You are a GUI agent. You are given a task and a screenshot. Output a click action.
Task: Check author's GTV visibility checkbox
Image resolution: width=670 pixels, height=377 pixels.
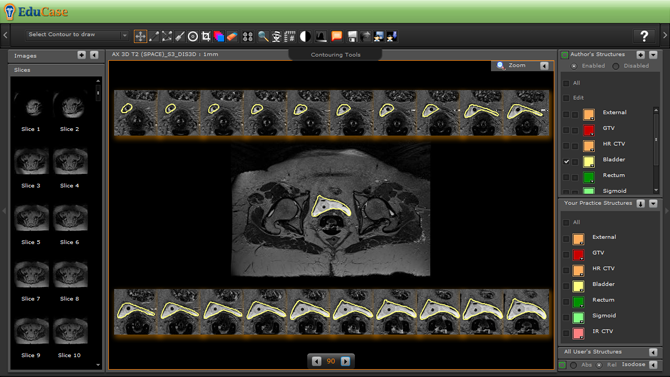pos(566,130)
